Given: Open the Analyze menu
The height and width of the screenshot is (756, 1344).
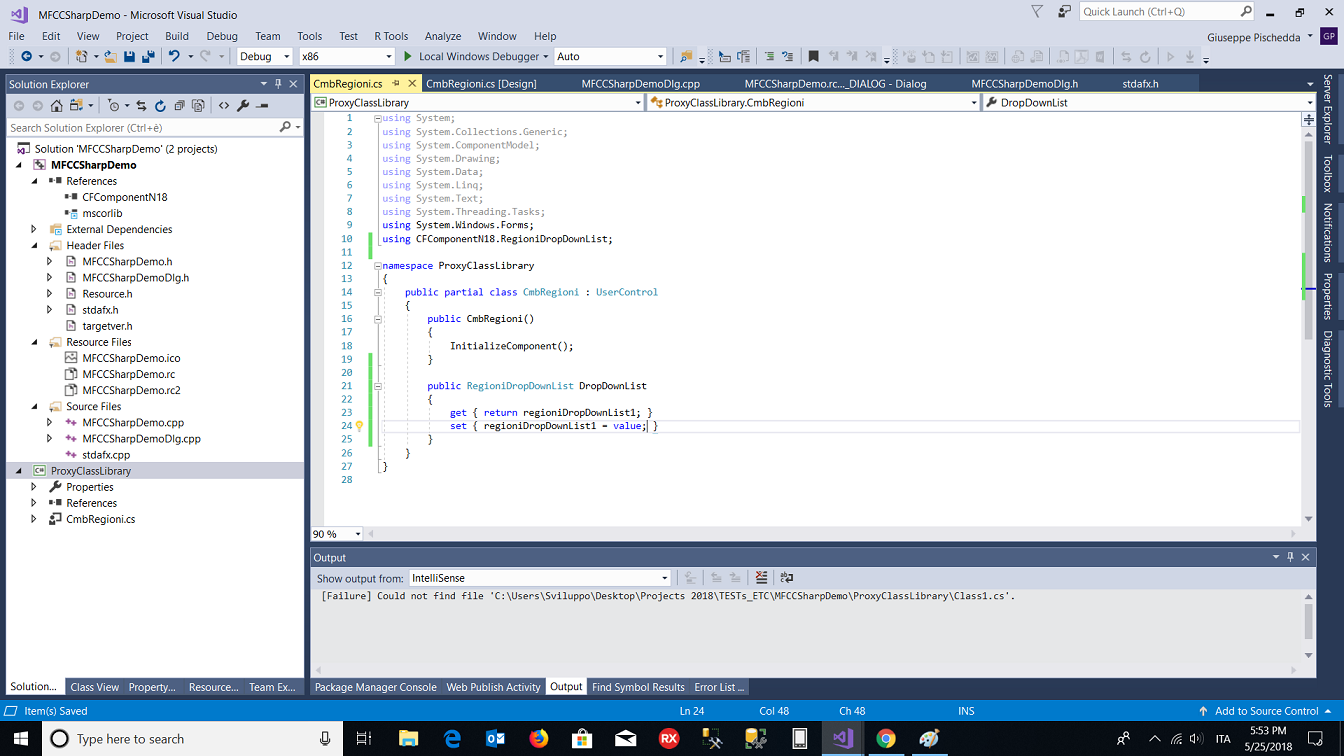Looking at the screenshot, I should [443, 36].
